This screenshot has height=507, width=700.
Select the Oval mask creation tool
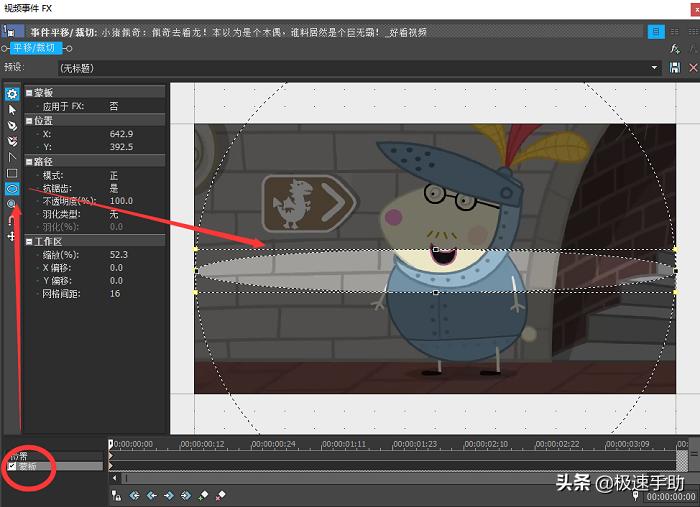(12, 189)
